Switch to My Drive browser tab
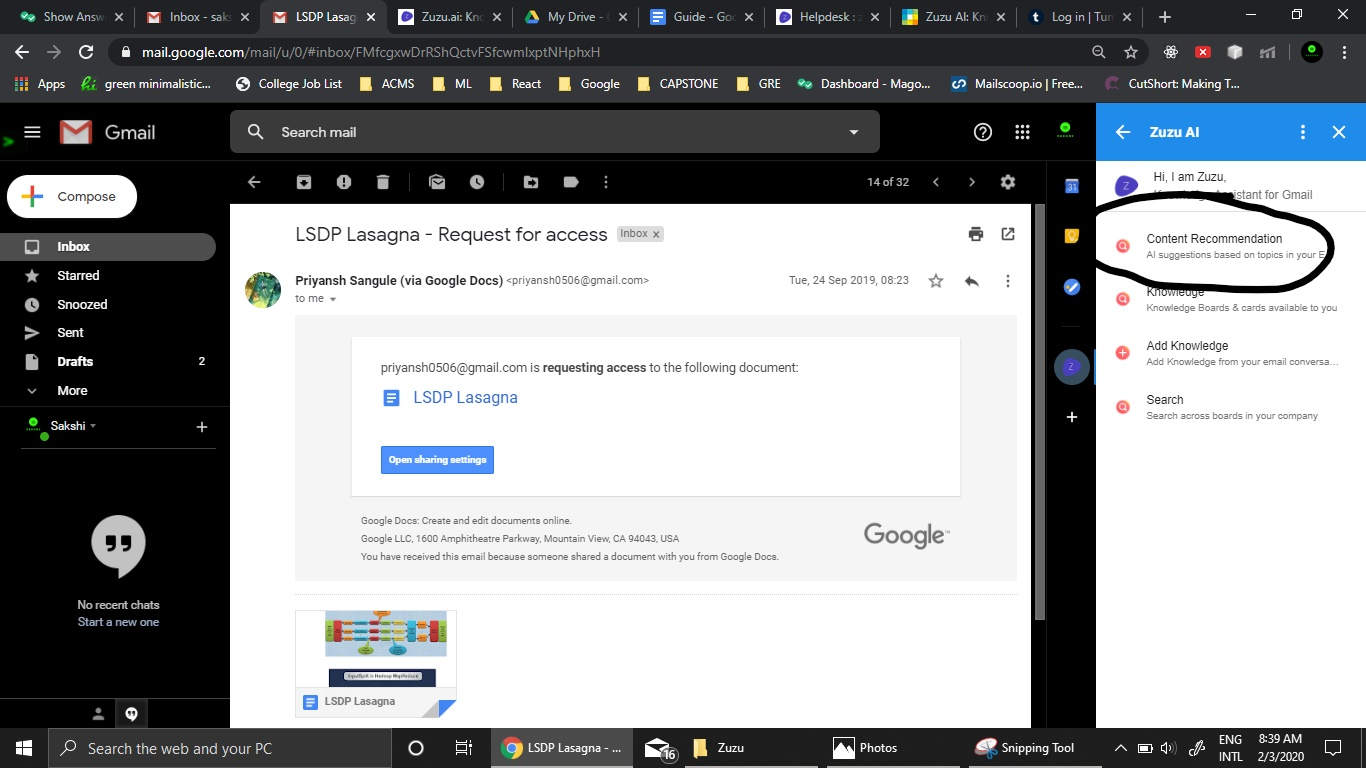Viewport: 1366px width, 768px height. click(x=576, y=17)
